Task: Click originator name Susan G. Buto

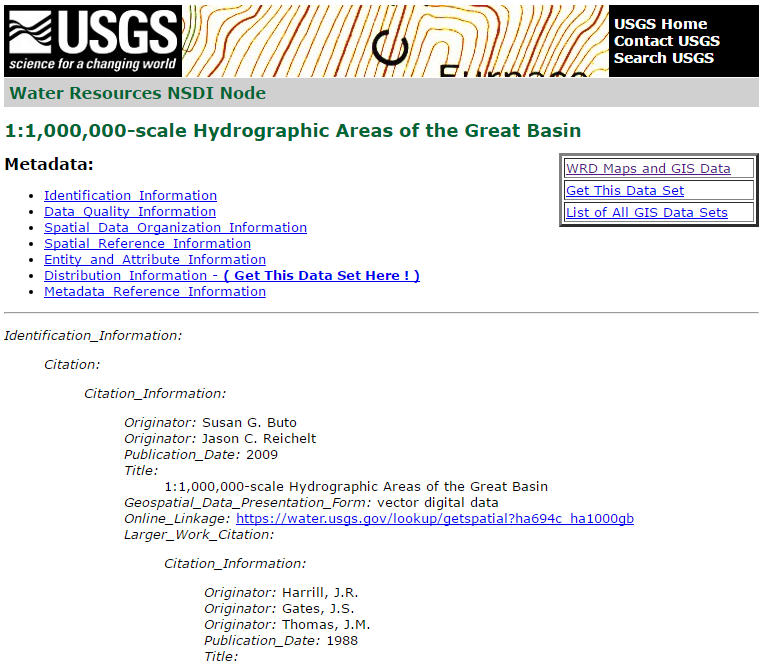Action: click(249, 423)
